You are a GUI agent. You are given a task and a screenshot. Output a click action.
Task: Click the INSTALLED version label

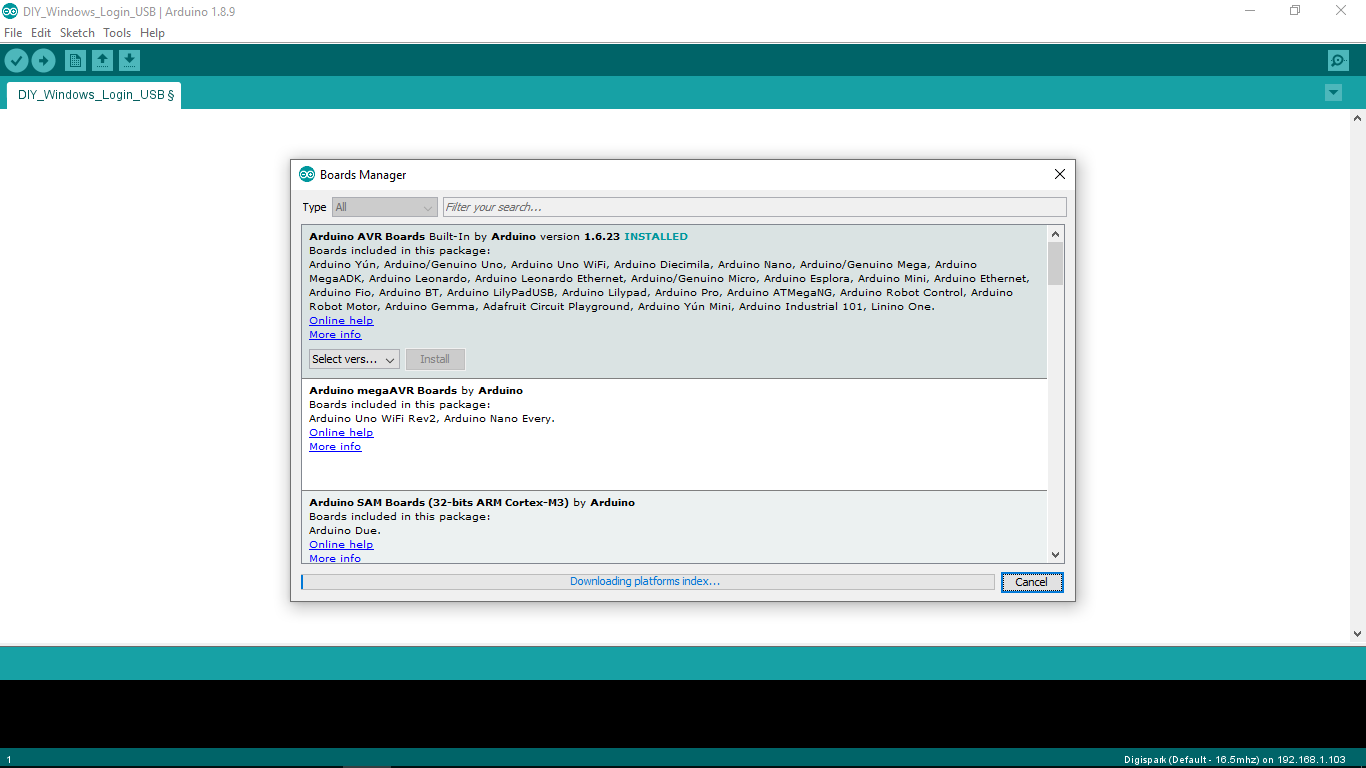pos(656,237)
